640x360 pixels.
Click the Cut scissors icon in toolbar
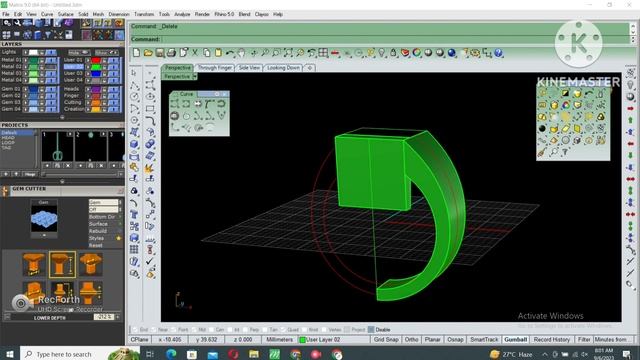click(195, 53)
